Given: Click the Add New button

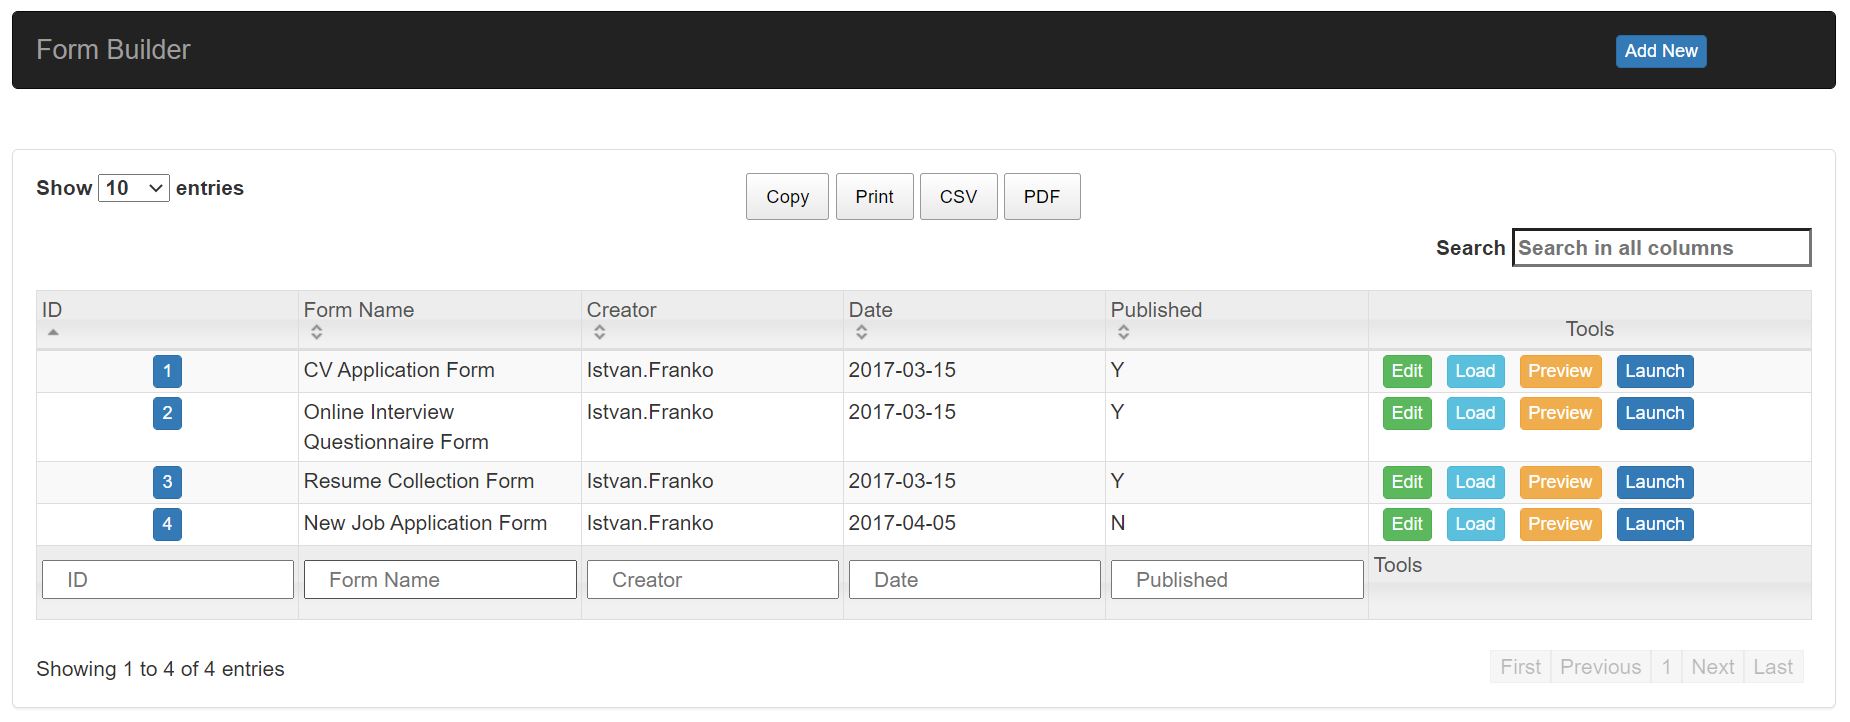Looking at the screenshot, I should 1660,51.
